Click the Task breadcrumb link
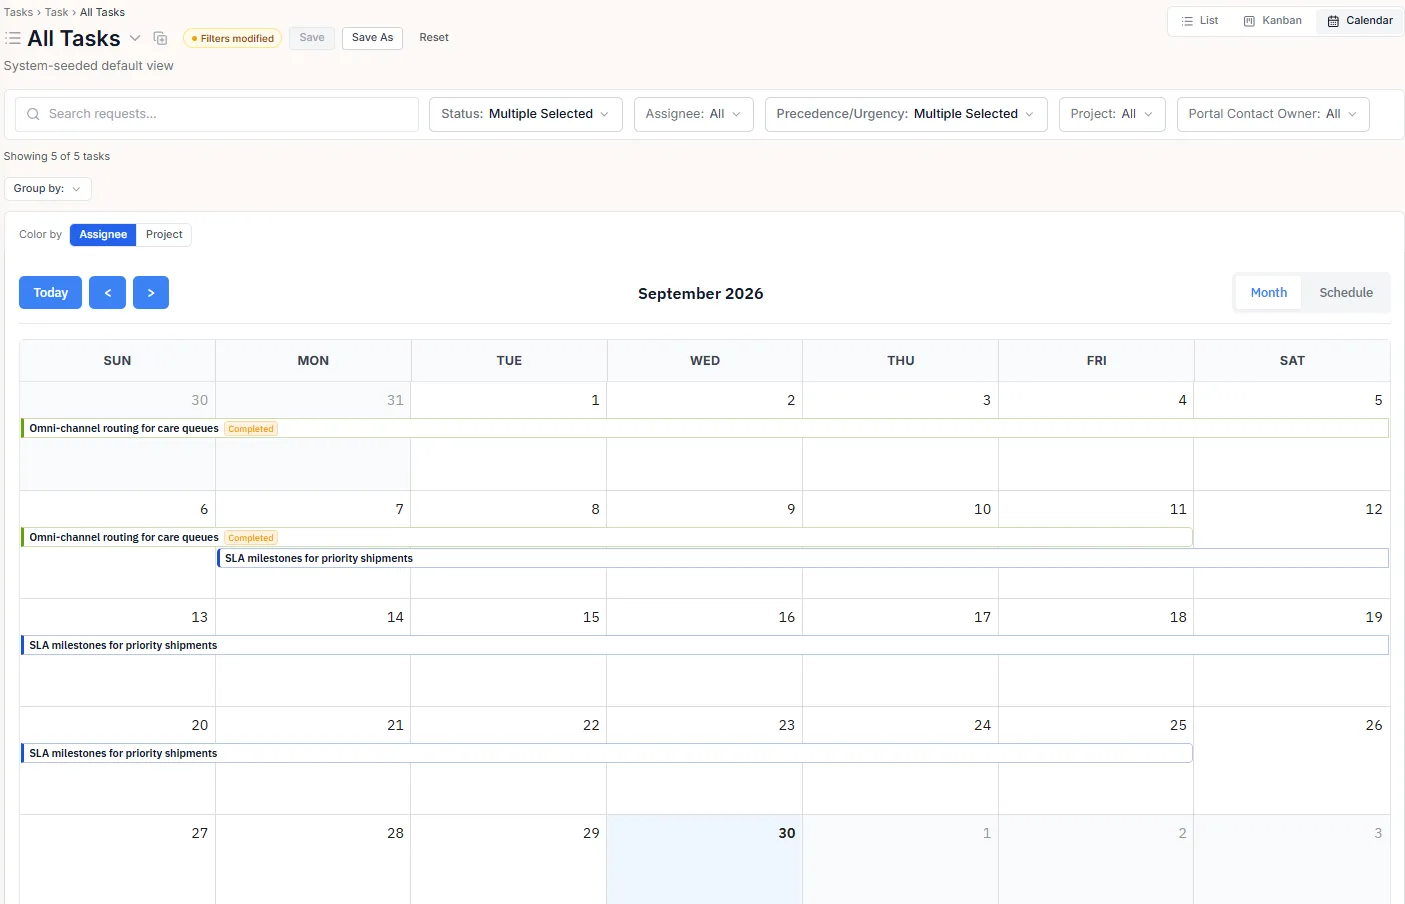Image resolution: width=1405 pixels, height=904 pixels. pyautogui.click(x=57, y=12)
